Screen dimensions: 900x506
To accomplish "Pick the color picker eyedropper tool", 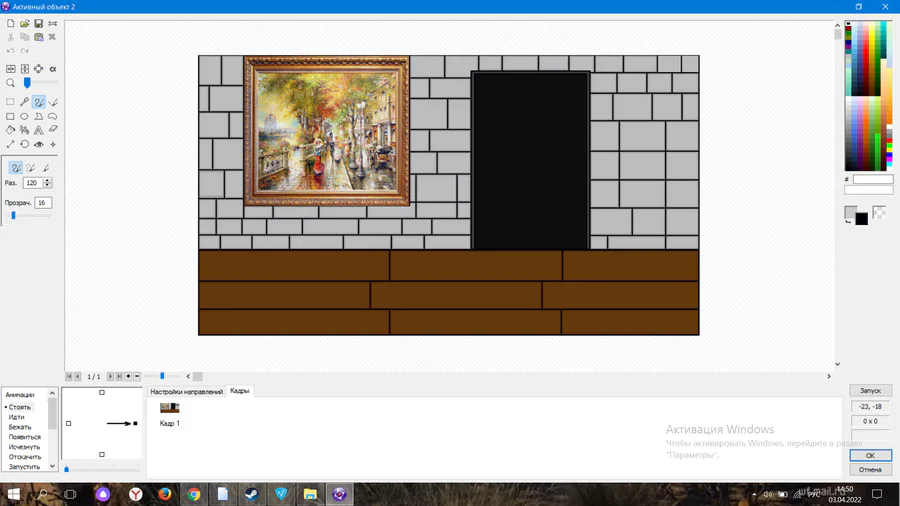I will (x=25, y=102).
